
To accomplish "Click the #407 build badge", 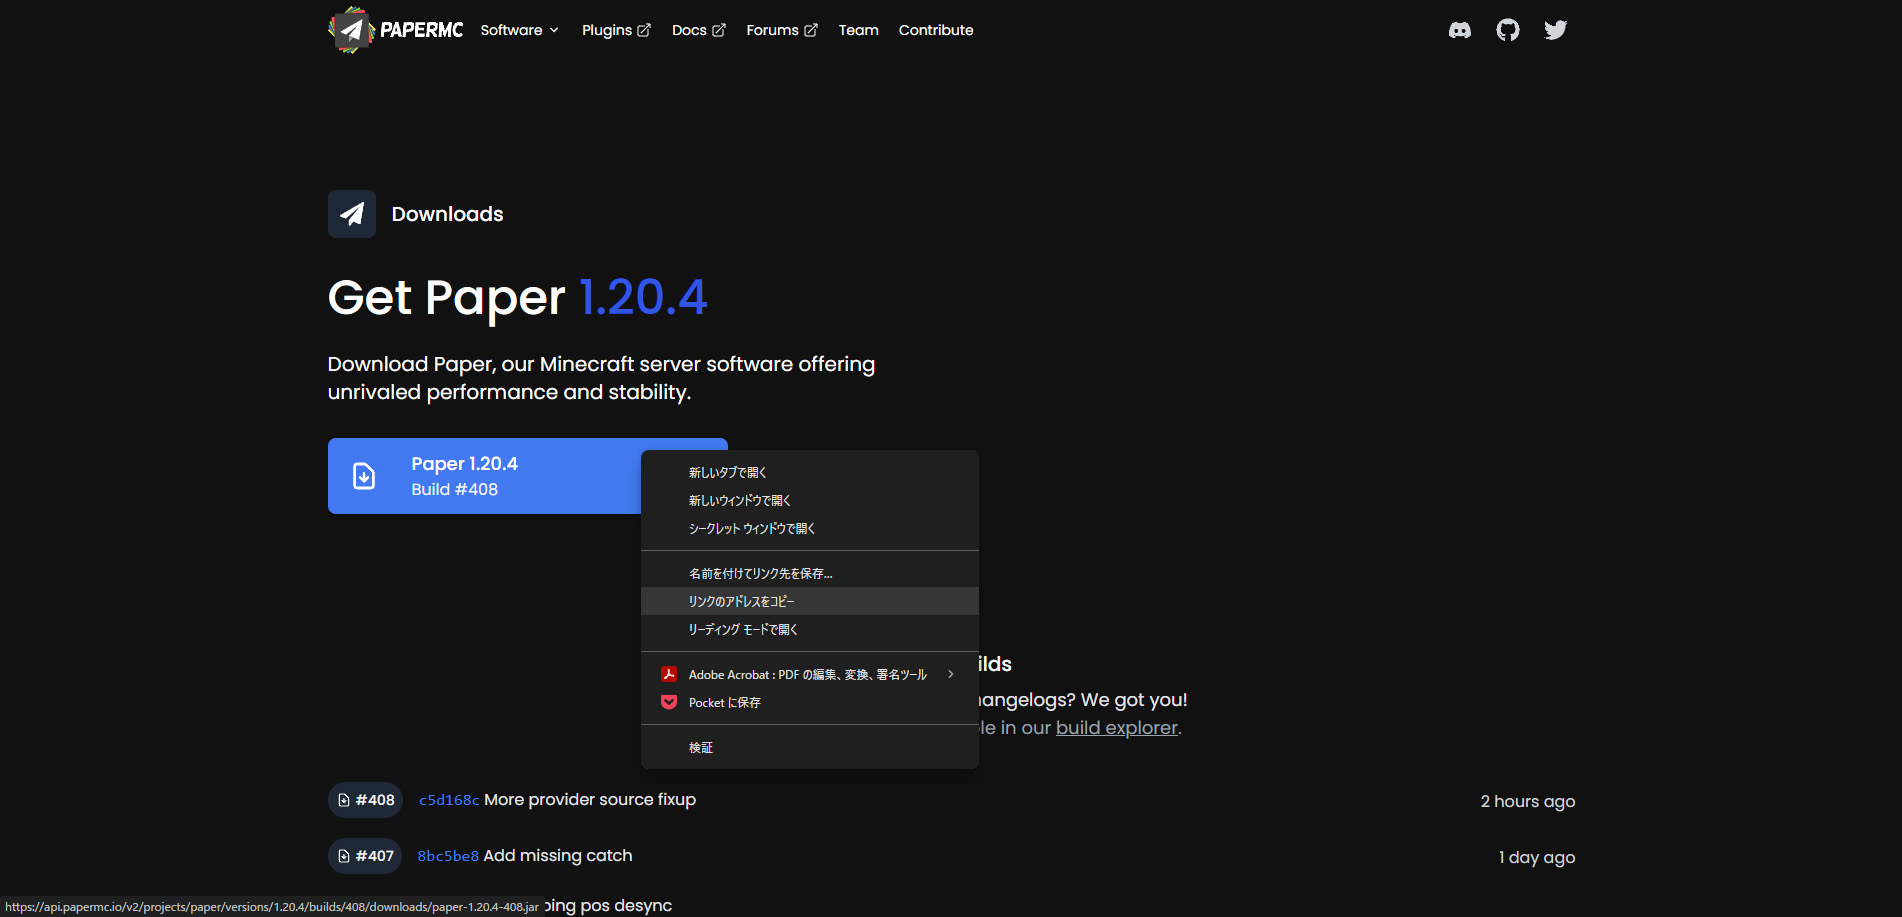I will [x=365, y=856].
